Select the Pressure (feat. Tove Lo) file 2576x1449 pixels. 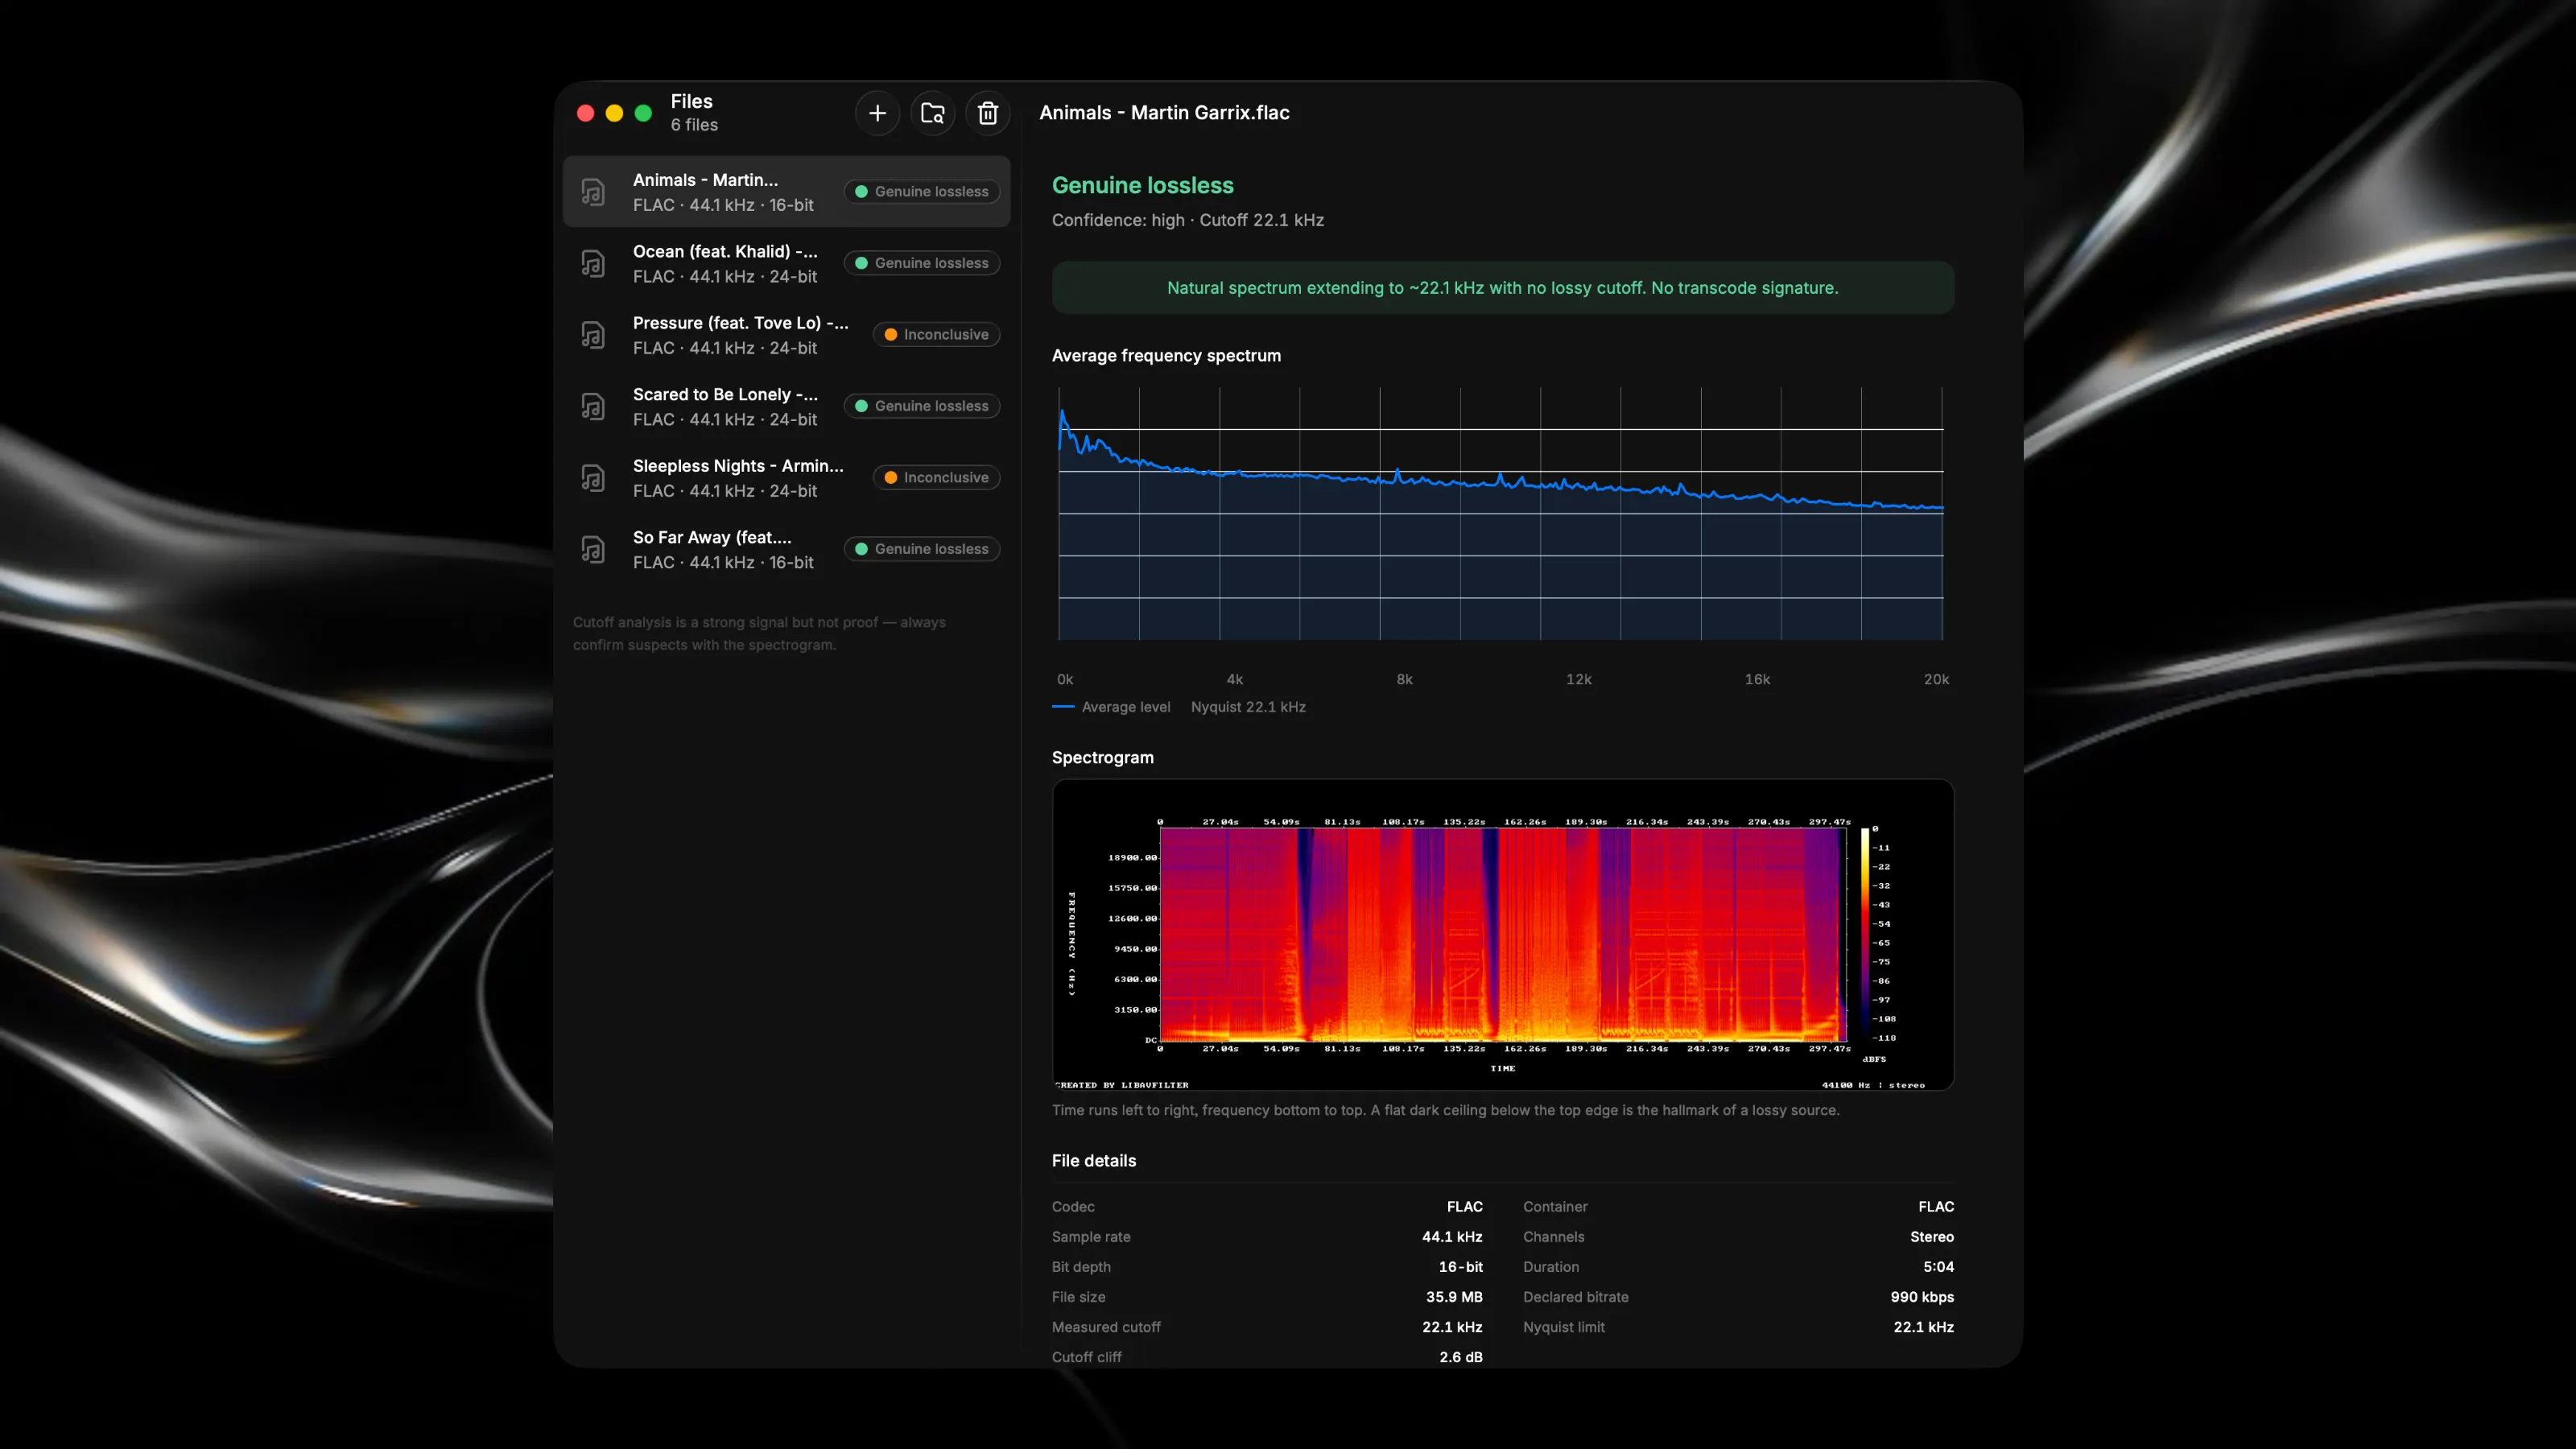point(786,335)
